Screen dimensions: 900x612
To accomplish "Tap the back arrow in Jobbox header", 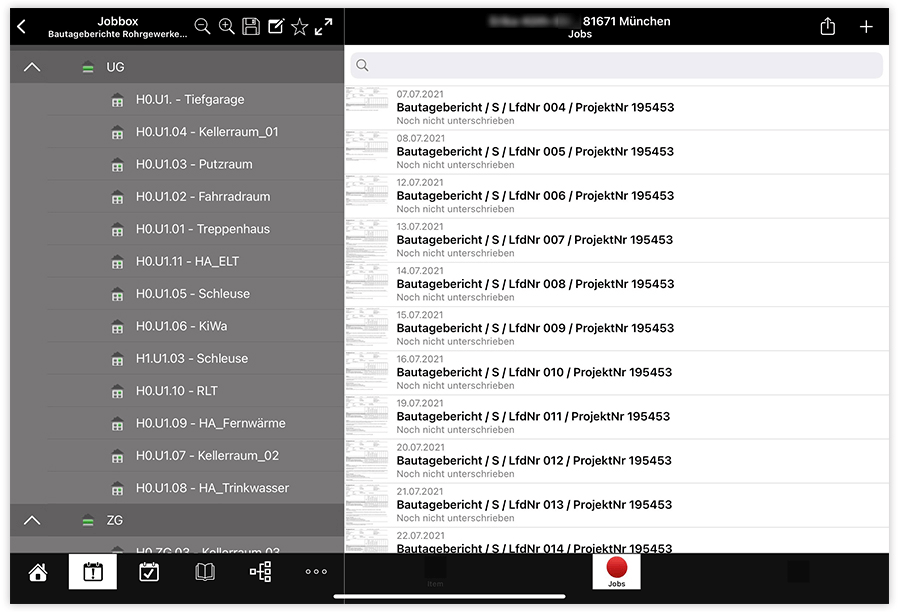I will 22,27.
